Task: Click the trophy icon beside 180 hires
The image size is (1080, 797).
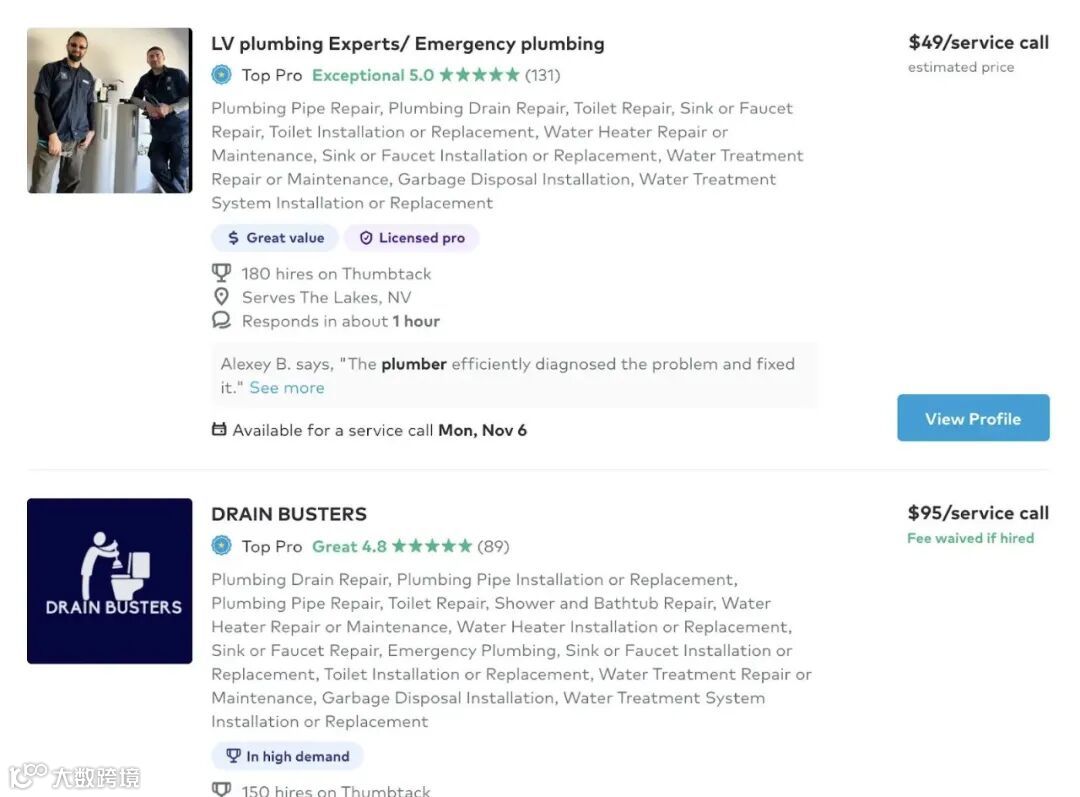Action: tap(222, 273)
